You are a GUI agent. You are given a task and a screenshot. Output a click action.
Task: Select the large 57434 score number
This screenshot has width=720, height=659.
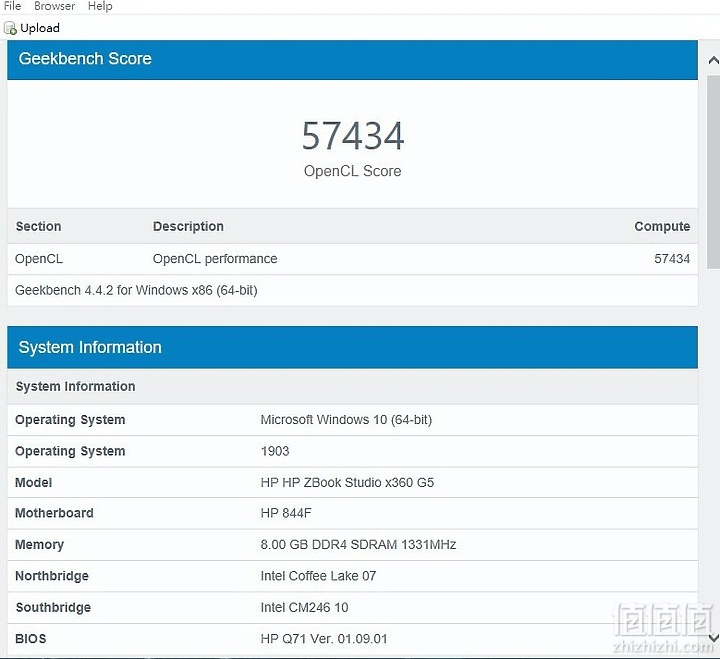(x=353, y=136)
